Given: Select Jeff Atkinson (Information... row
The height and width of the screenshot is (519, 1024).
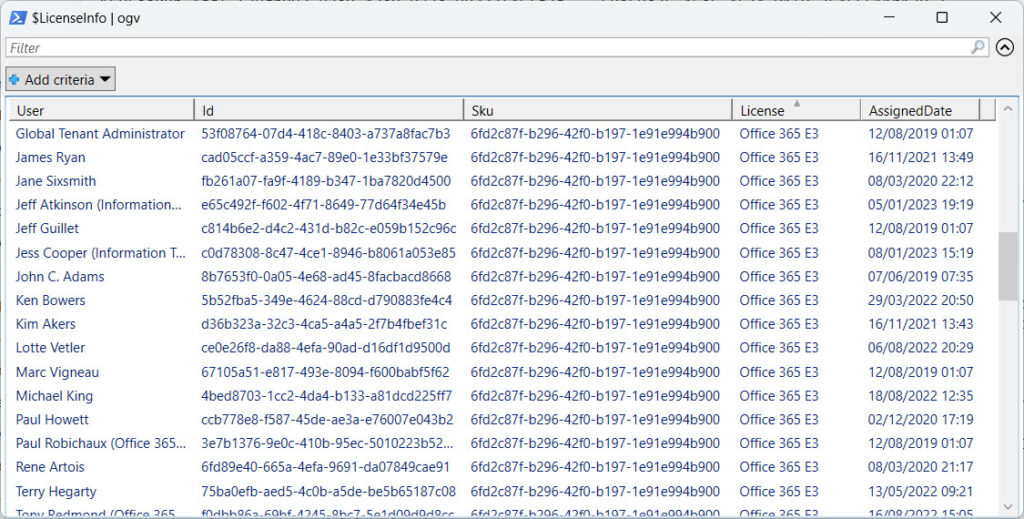Looking at the screenshot, I should pos(501,204).
